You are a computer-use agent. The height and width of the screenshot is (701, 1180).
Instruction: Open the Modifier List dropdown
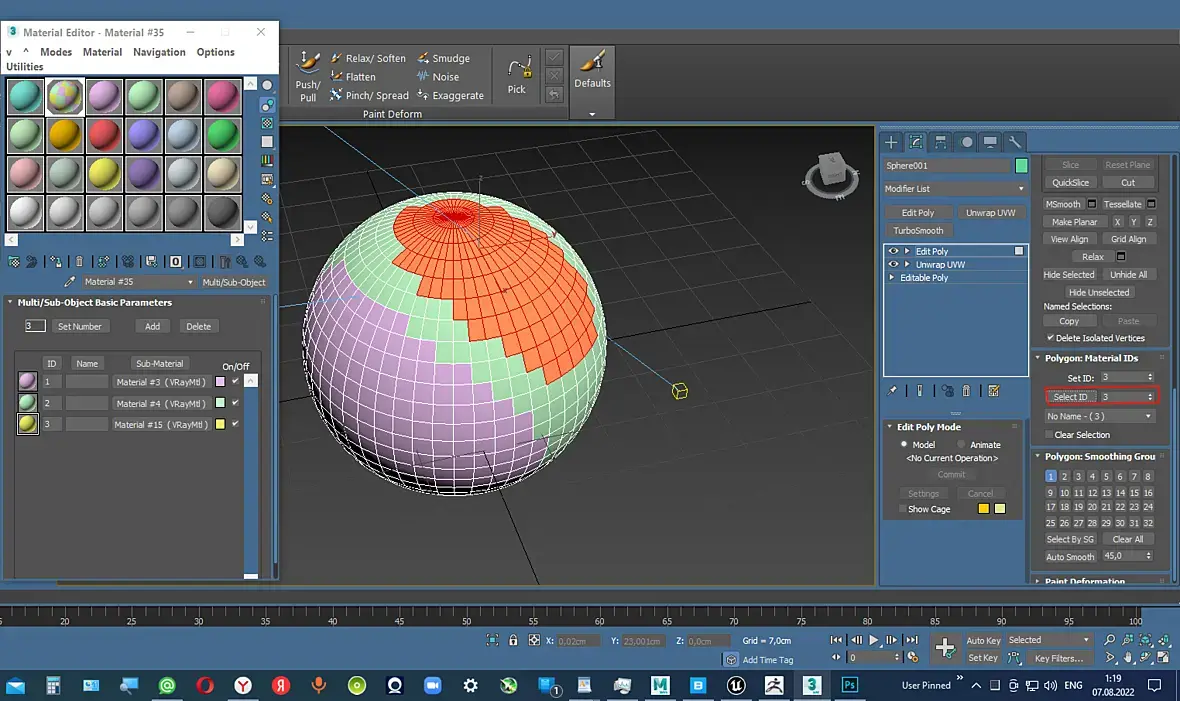(955, 189)
